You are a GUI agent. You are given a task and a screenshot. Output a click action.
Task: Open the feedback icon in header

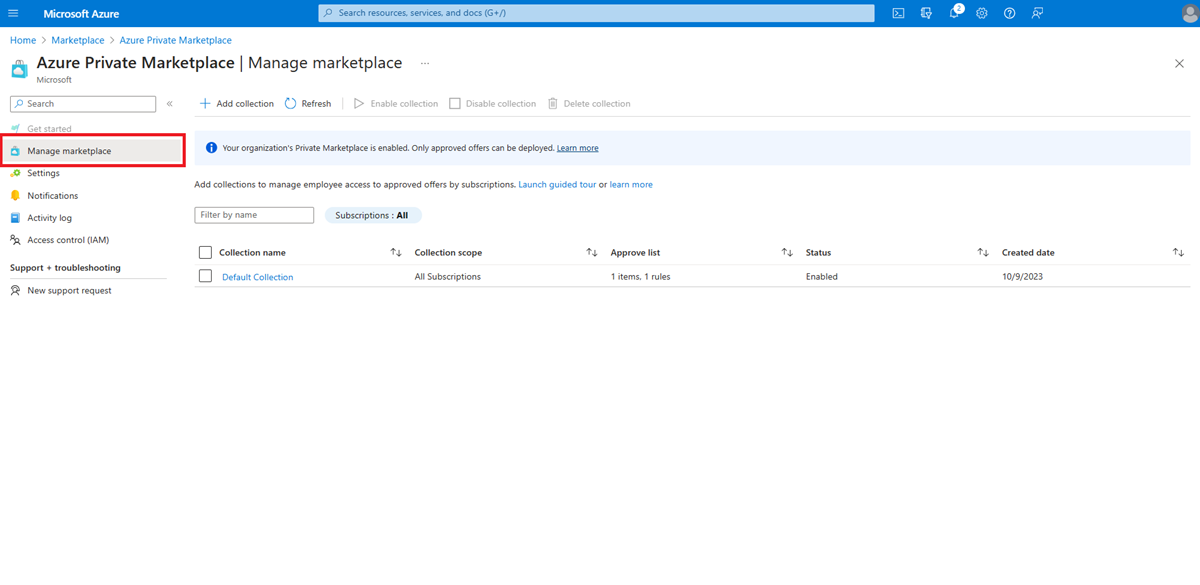[x=1037, y=13]
